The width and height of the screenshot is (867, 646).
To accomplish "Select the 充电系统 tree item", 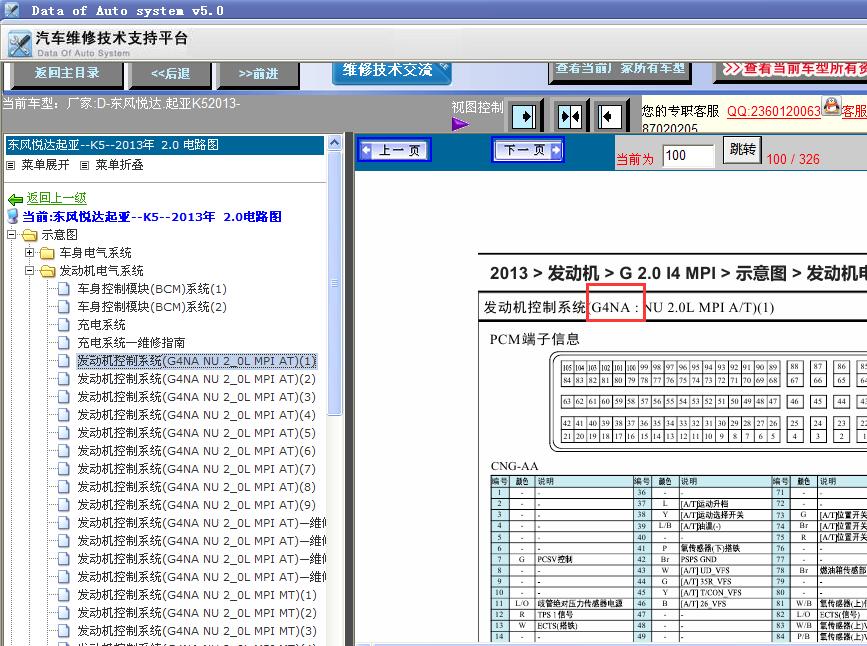I will coord(101,325).
